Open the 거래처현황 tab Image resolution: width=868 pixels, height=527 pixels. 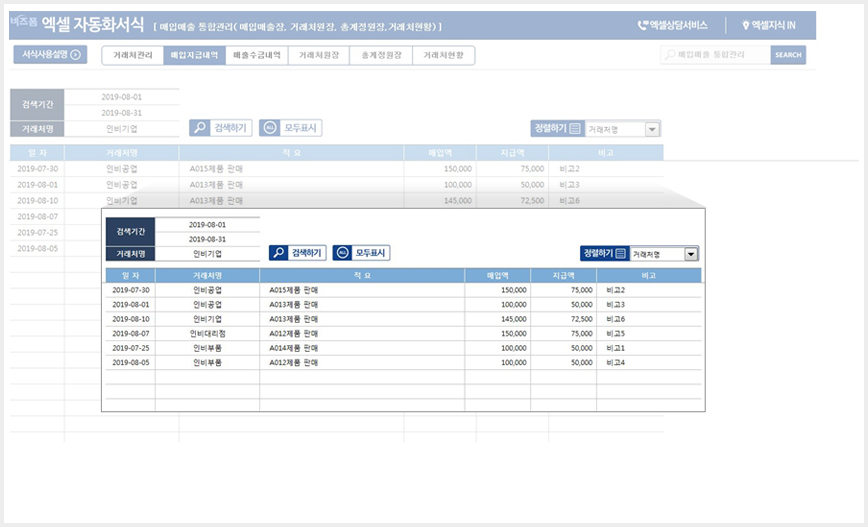pos(443,55)
